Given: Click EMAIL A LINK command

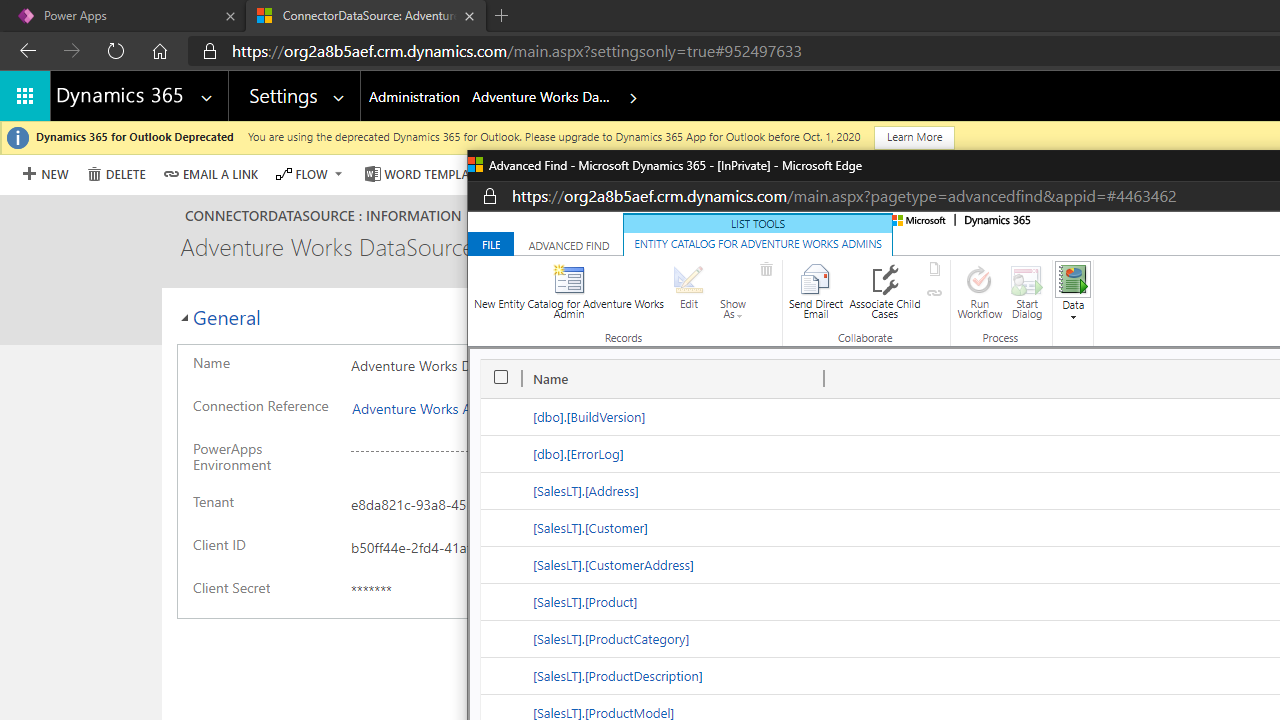Looking at the screenshot, I should tap(211, 174).
